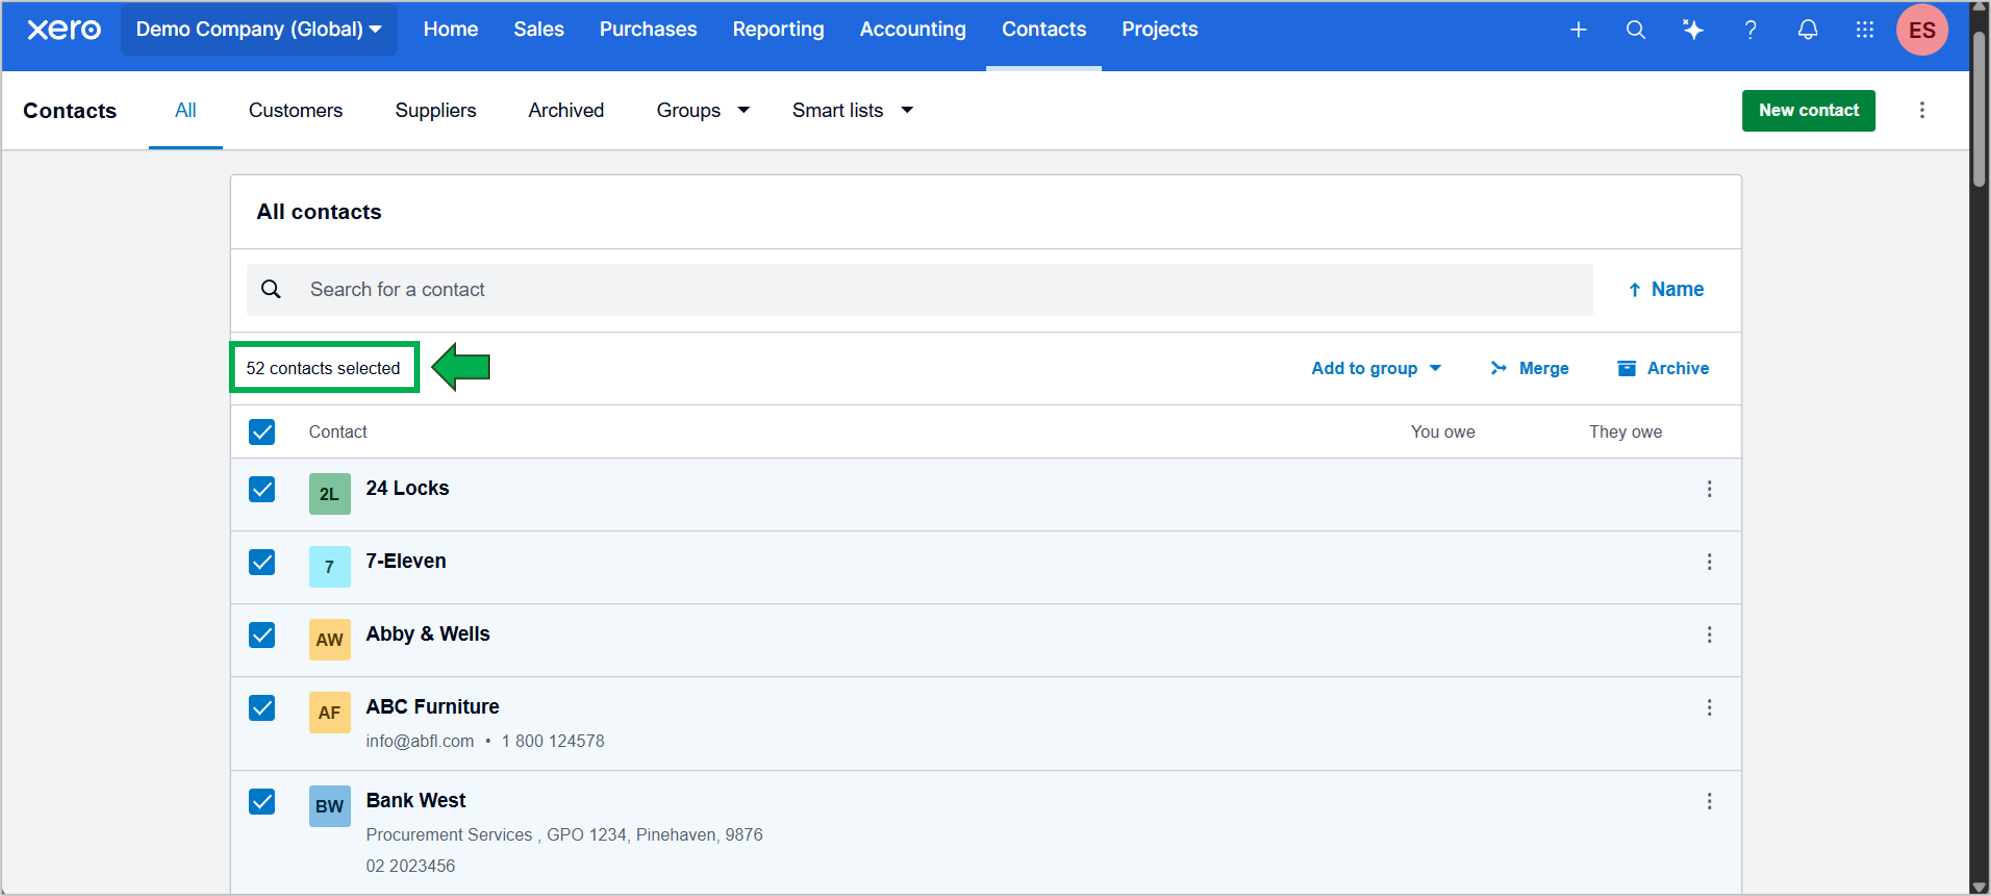This screenshot has width=1991, height=896.
Task: Click the Xero logo
Action: [x=64, y=30]
